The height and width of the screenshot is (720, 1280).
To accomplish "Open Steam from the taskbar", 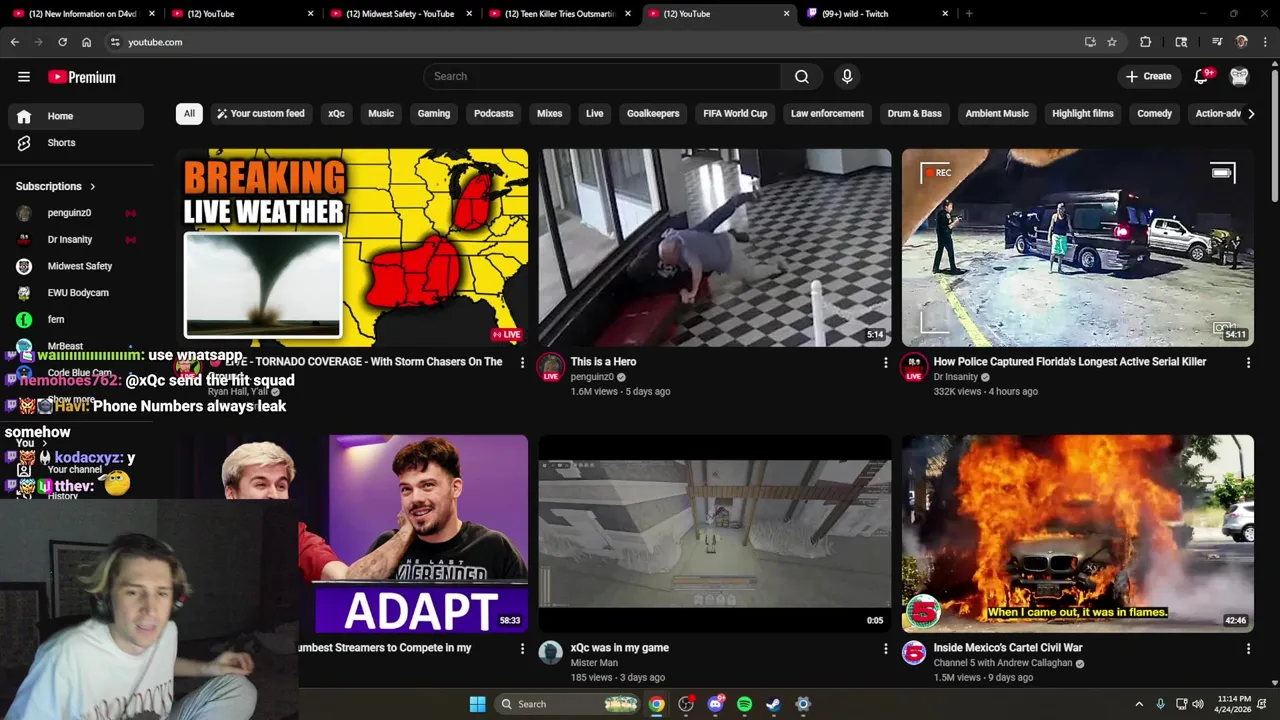I will point(773,704).
